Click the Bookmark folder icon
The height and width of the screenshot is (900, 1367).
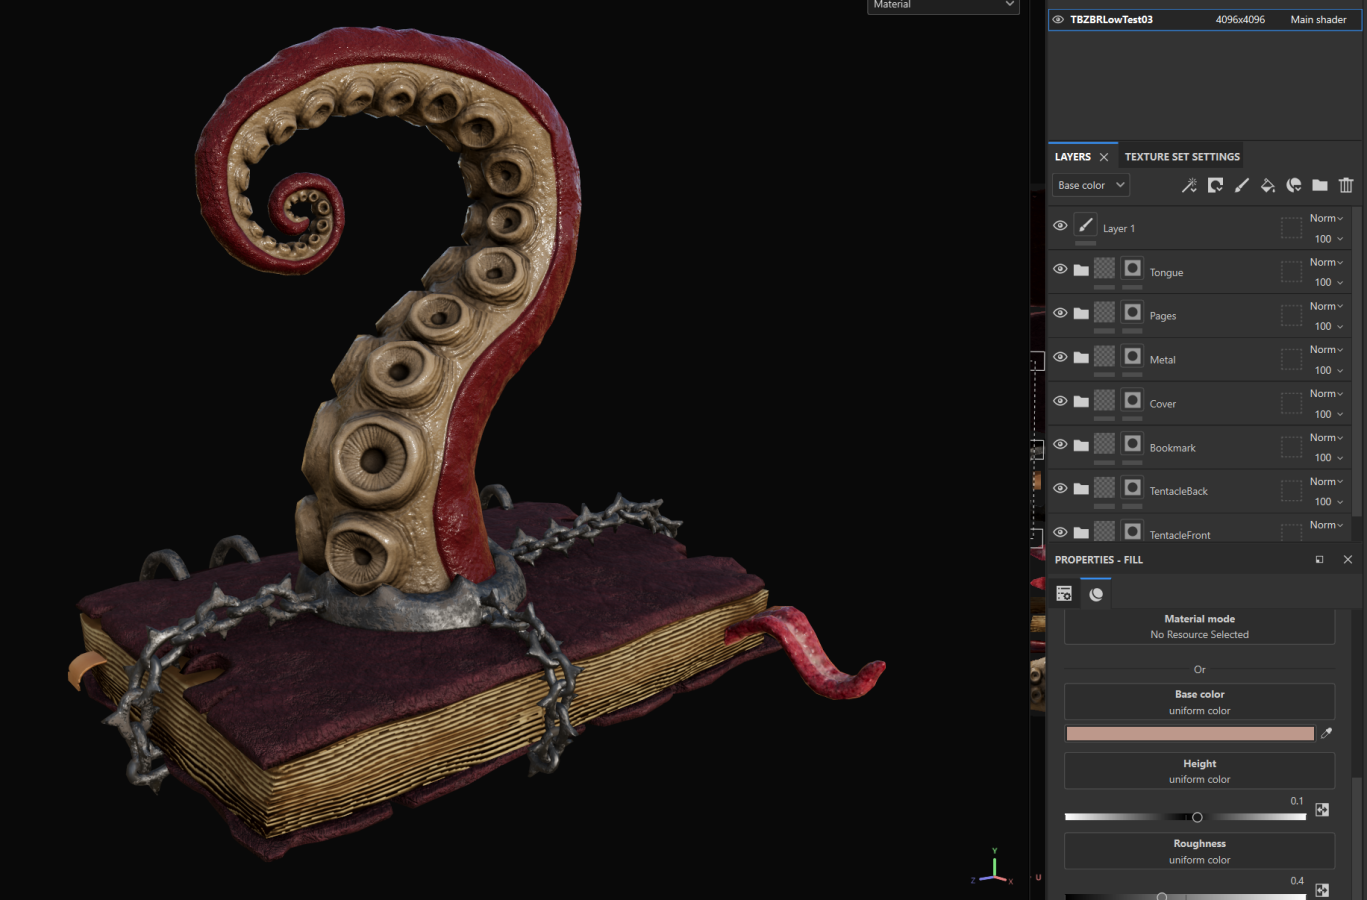click(x=1081, y=445)
